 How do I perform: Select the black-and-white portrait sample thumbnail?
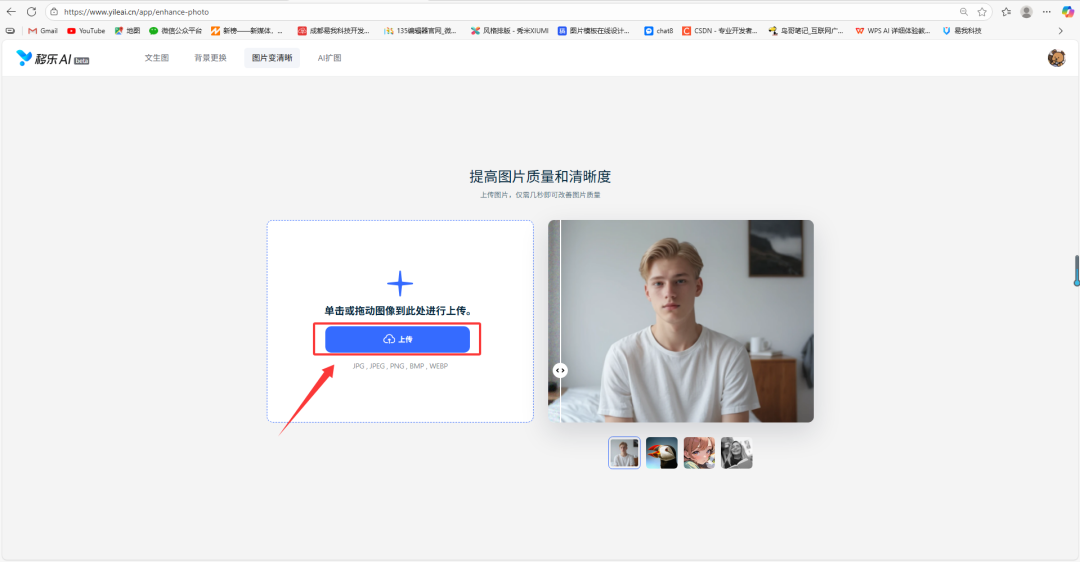(736, 452)
